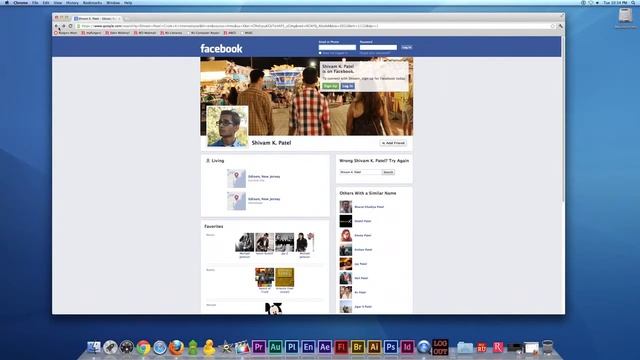Open the View menu

pos(58,2)
